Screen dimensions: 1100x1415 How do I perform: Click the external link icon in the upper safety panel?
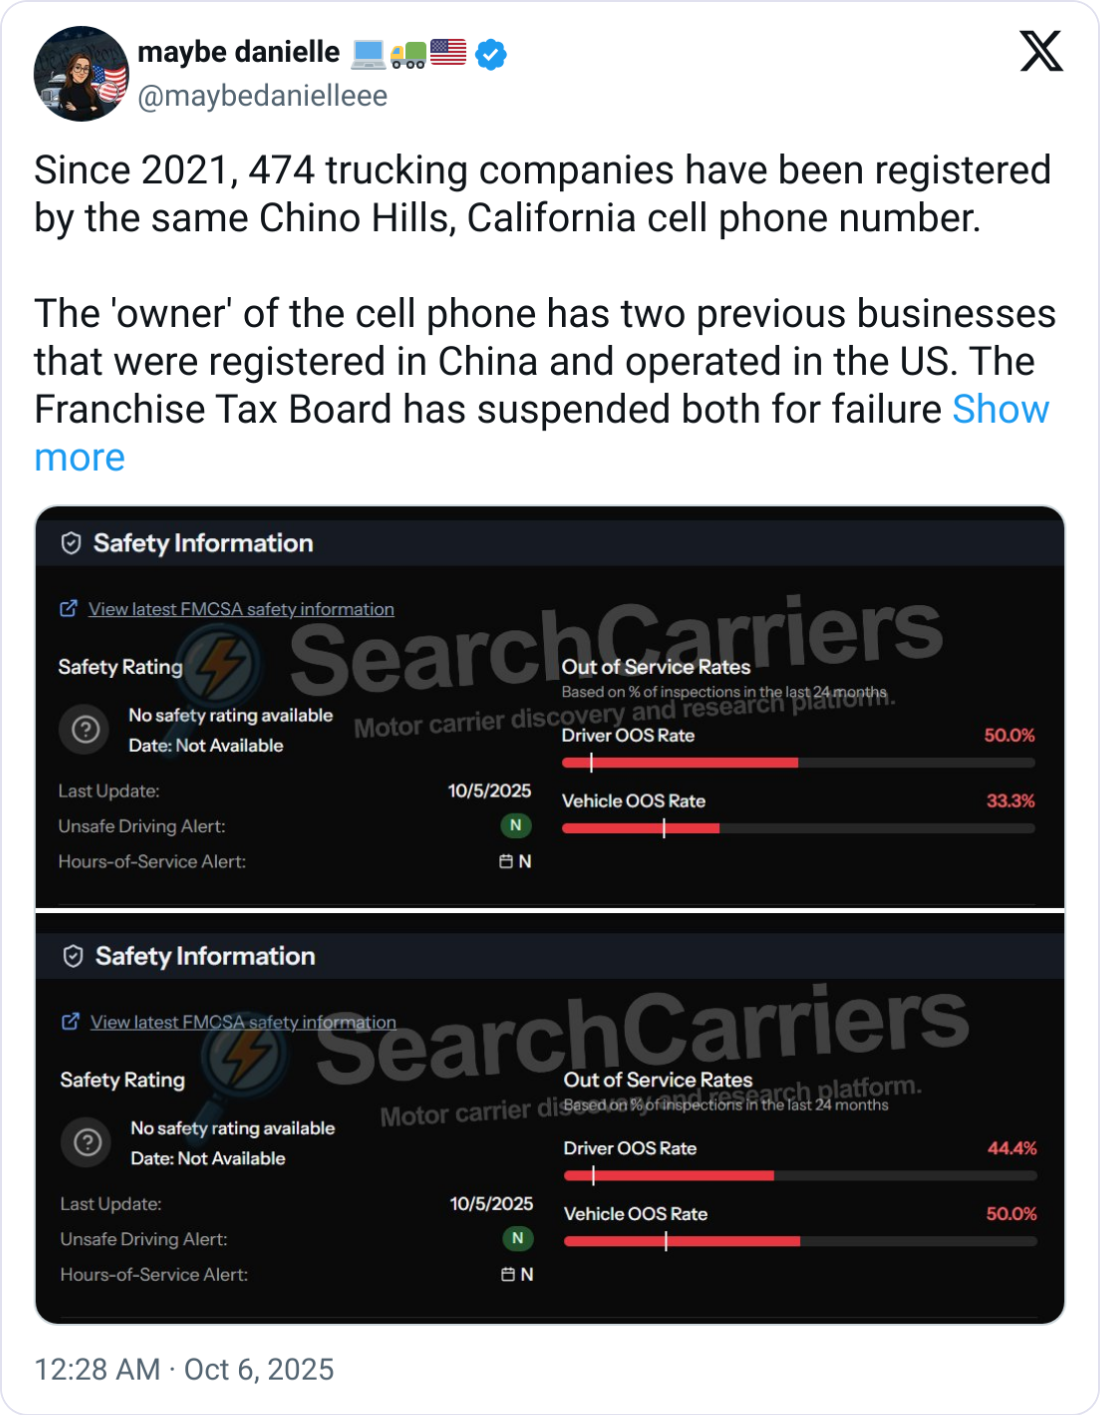pos(69,608)
